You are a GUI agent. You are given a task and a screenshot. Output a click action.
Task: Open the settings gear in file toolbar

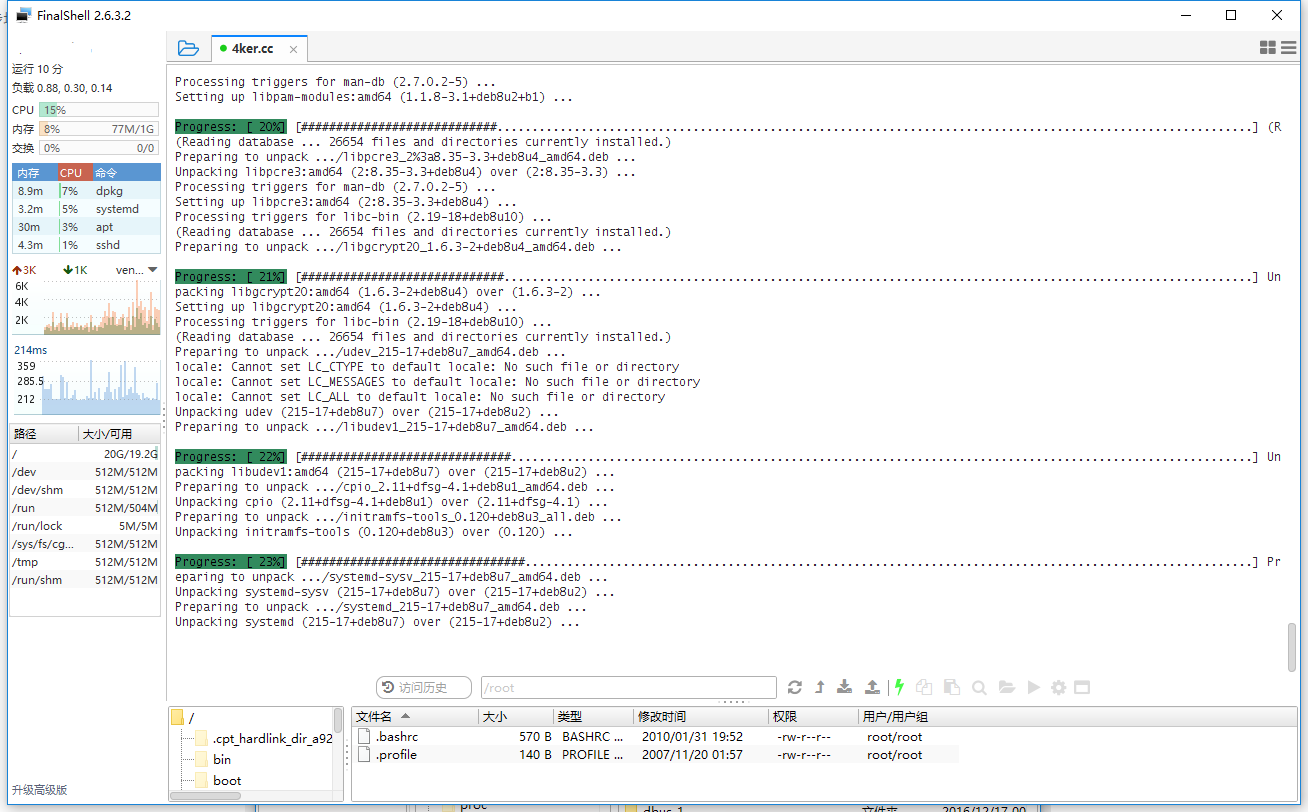point(1058,687)
